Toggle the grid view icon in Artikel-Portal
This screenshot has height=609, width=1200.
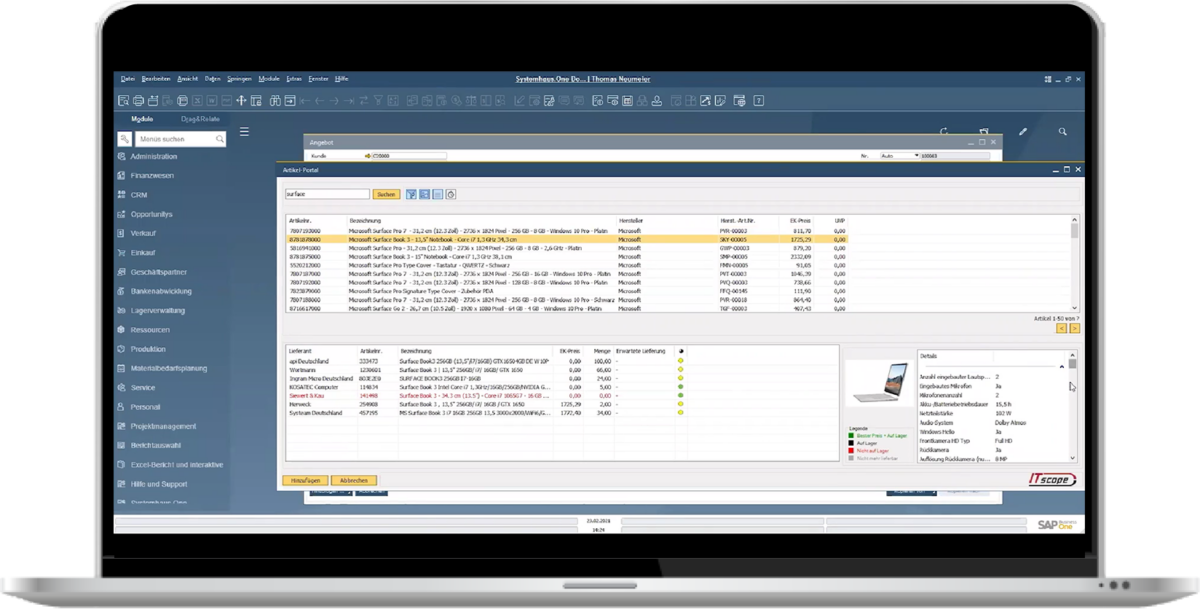click(424, 194)
